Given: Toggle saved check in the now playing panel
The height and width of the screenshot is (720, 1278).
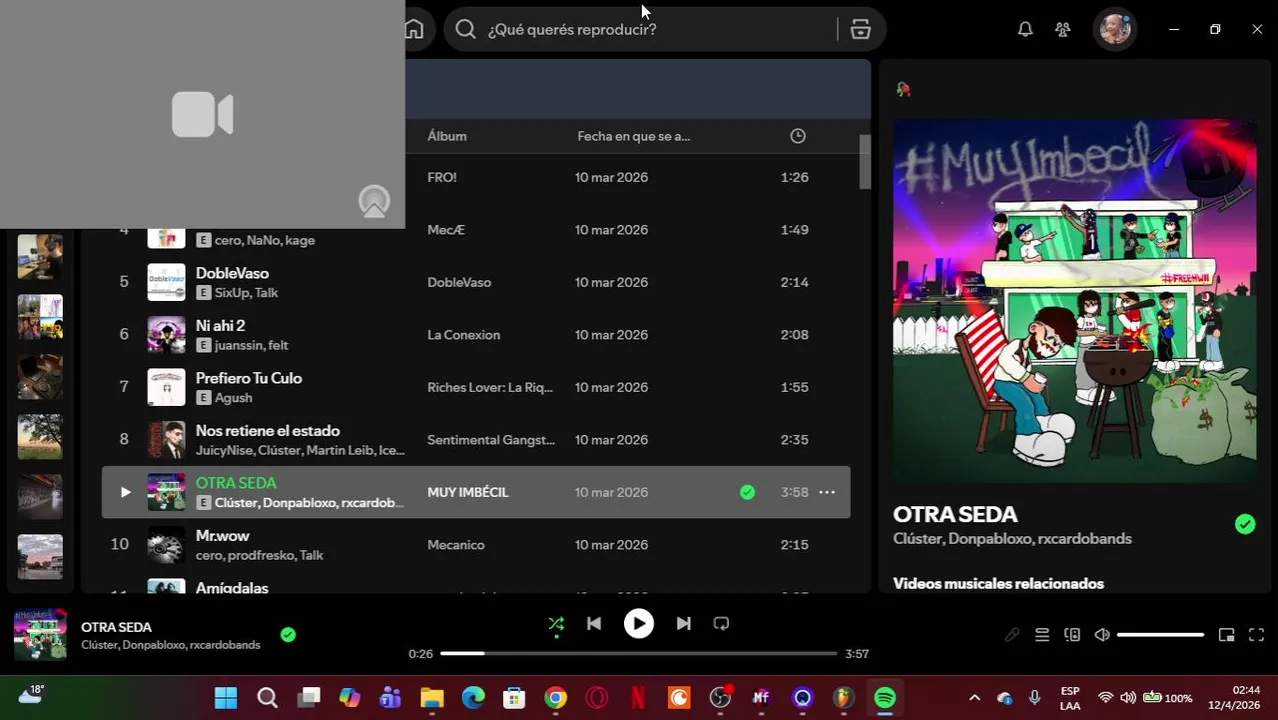Looking at the screenshot, I should (1245, 524).
